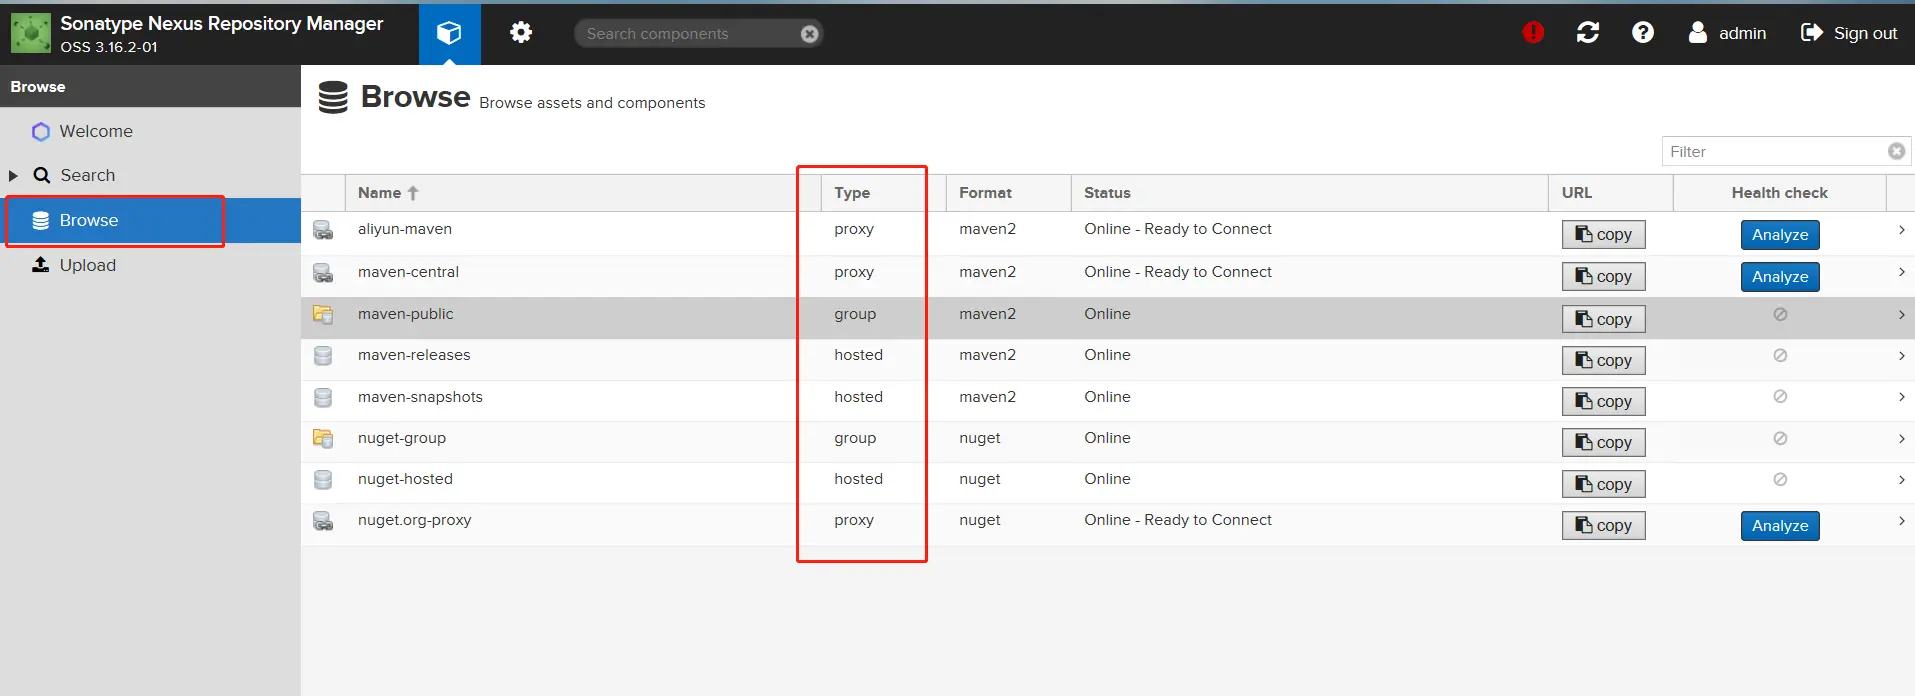Open the admin user account
Image resolution: width=1915 pixels, height=696 pixels.
(x=1727, y=33)
